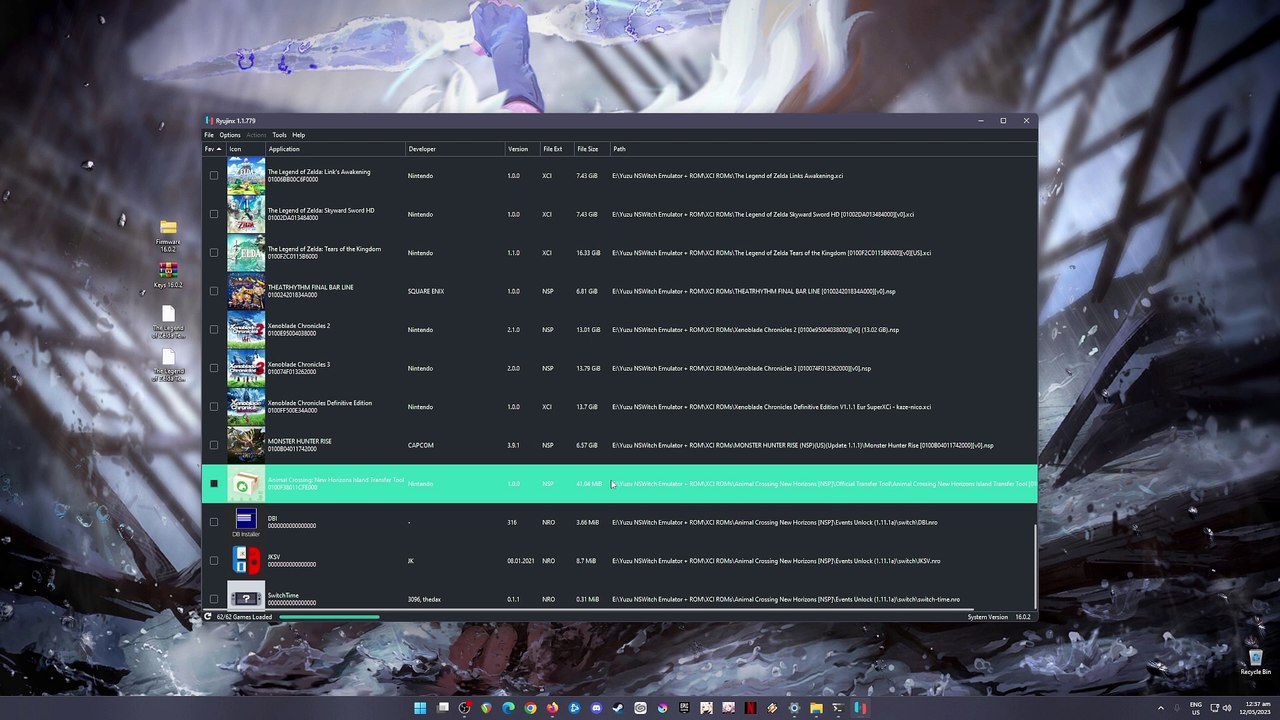Open Steam from the taskbar
This screenshot has width=1280, height=720.
click(618, 708)
